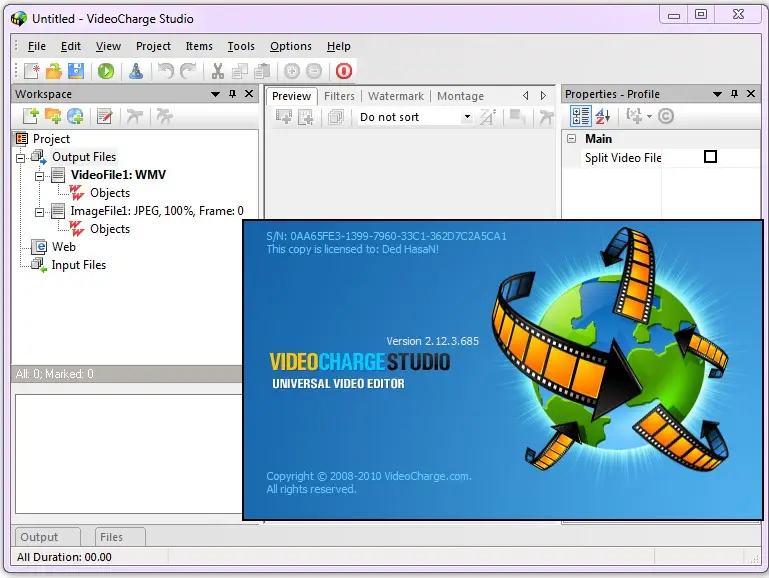769x578 pixels.
Task: Click the Undo arrow icon
Action: click(166, 71)
